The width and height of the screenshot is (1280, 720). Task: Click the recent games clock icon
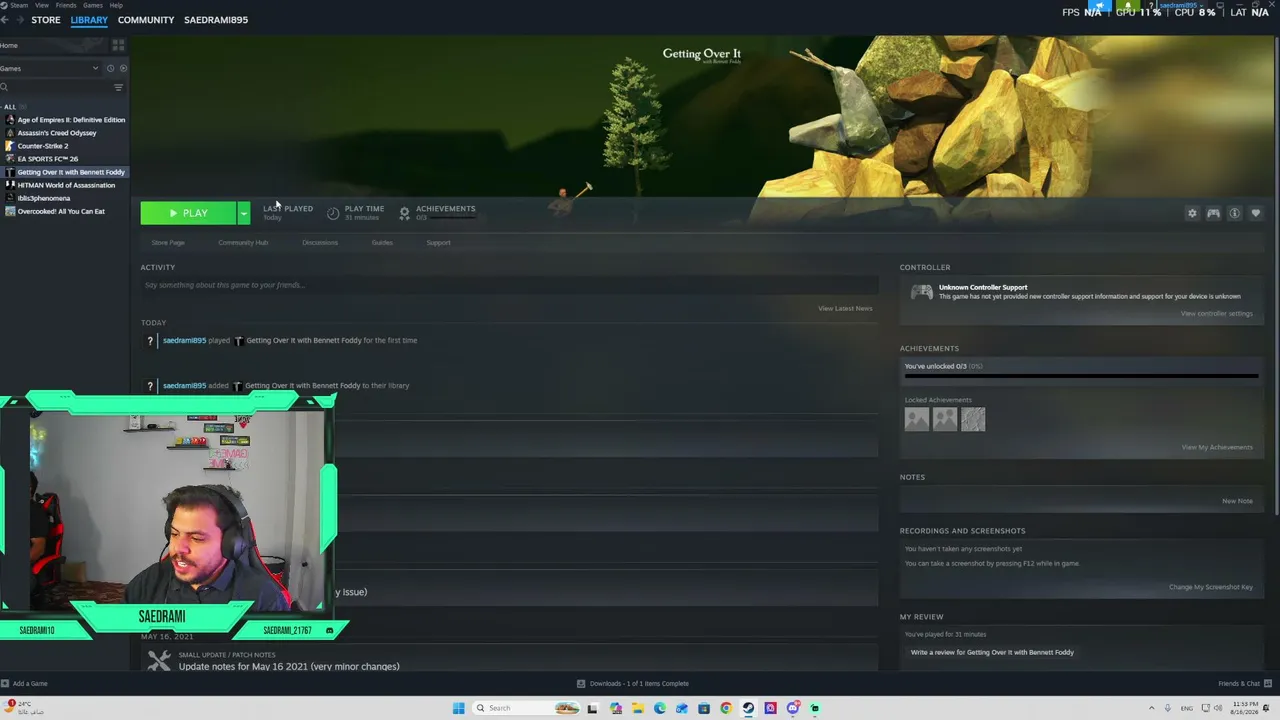[x=110, y=68]
